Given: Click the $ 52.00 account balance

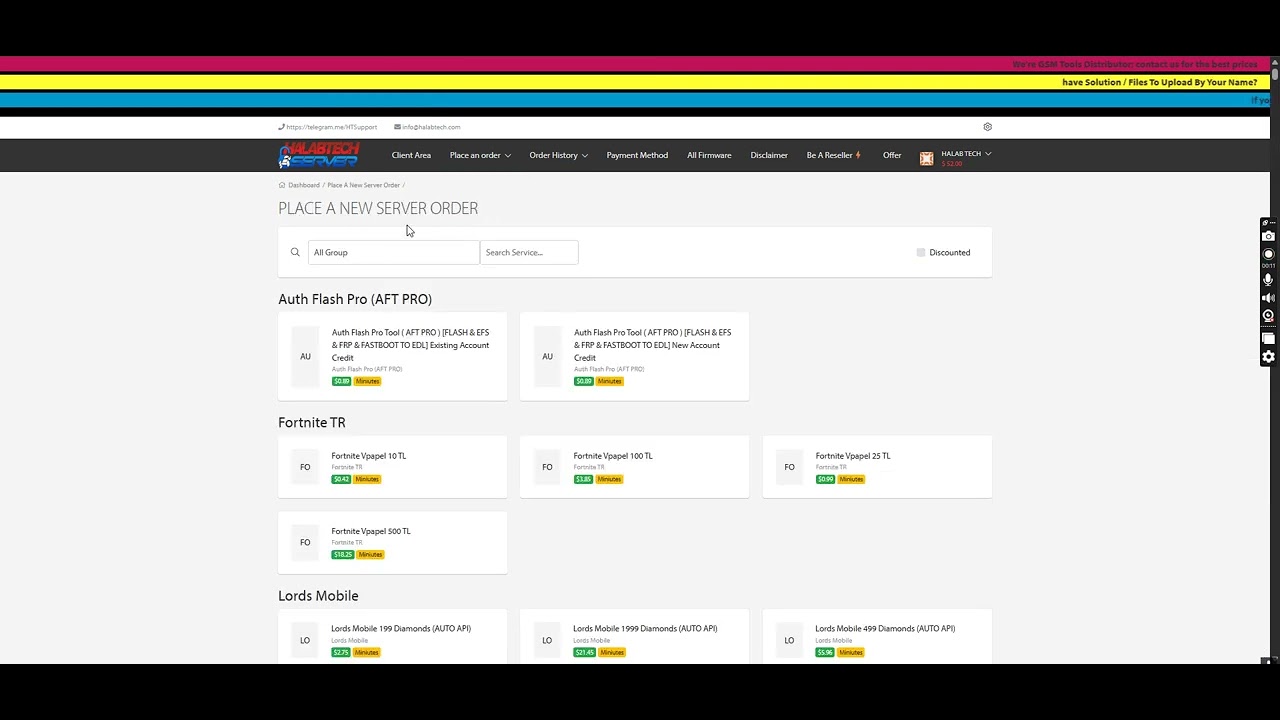Looking at the screenshot, I should pos(952,164).
